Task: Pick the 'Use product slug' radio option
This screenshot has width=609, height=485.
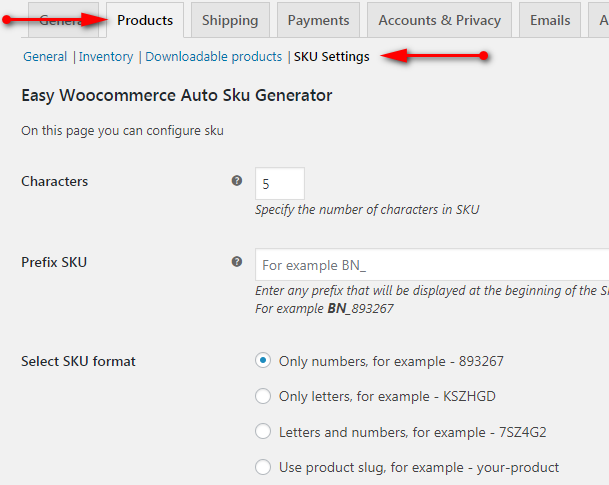Action: (263, 467)
